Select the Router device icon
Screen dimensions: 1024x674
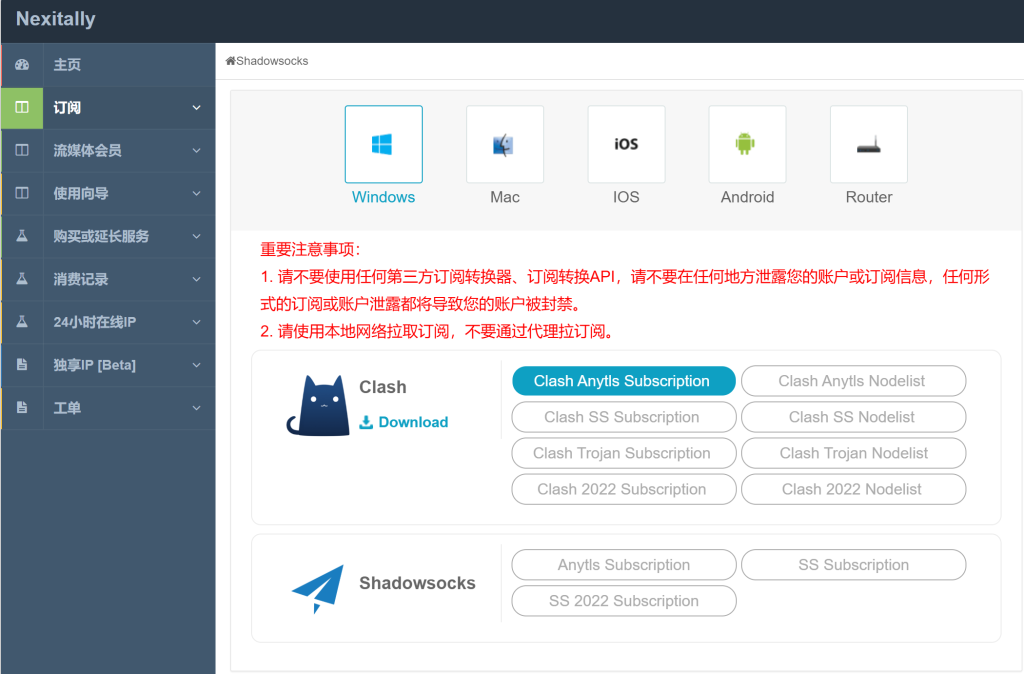click(869, 144)
